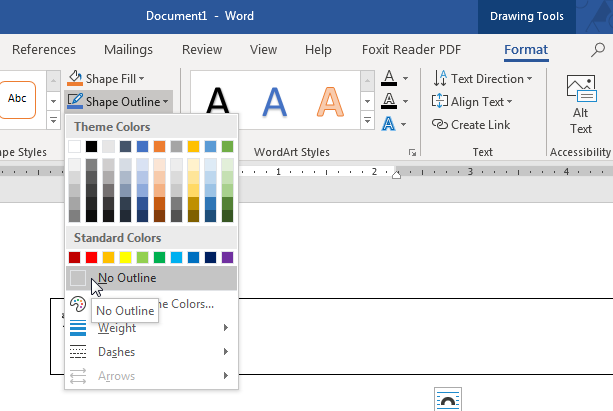
Task: Open the Align Text dropdown
Action: (x=472, y=101)
